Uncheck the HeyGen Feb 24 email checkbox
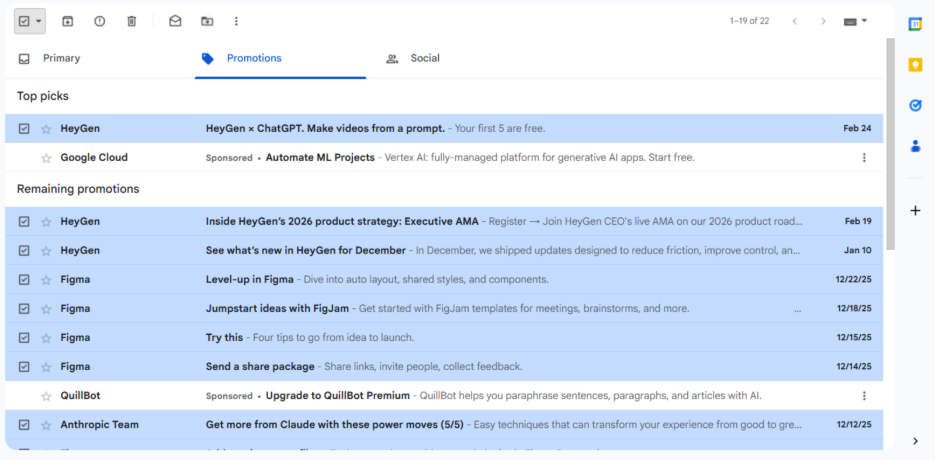Viewport: 936px width, 460px height. tap(24, 129)
